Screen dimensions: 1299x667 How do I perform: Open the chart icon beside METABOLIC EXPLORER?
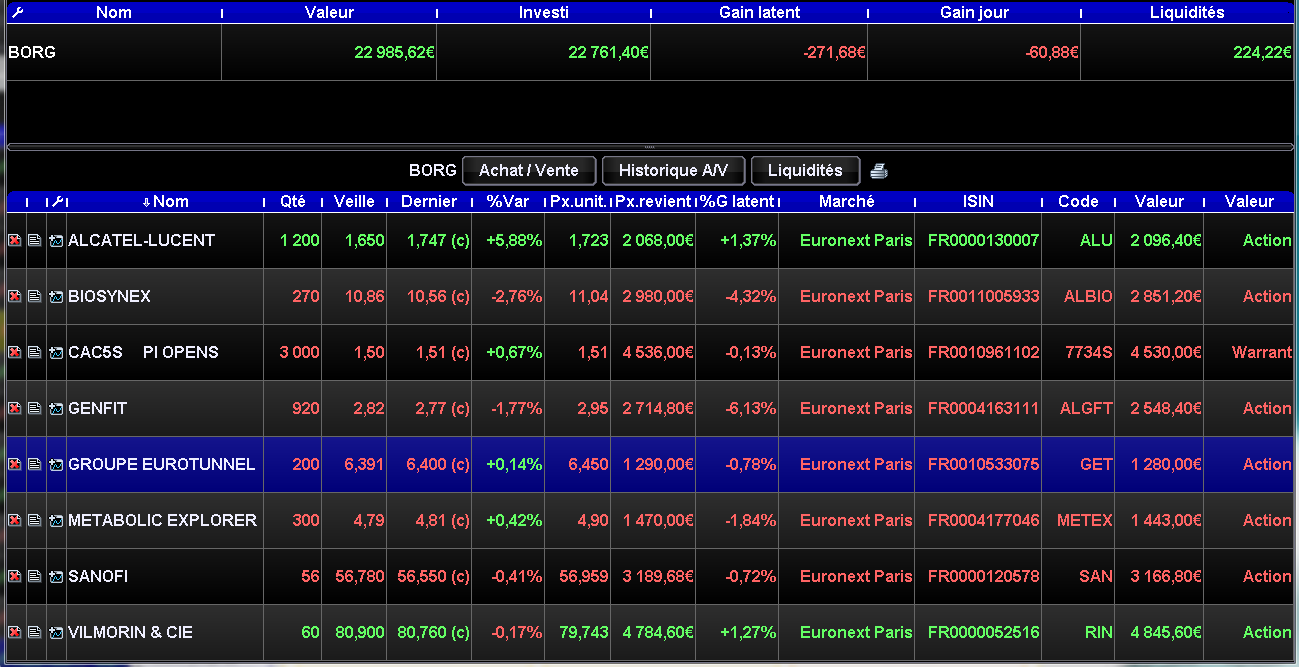pos(56,521)
